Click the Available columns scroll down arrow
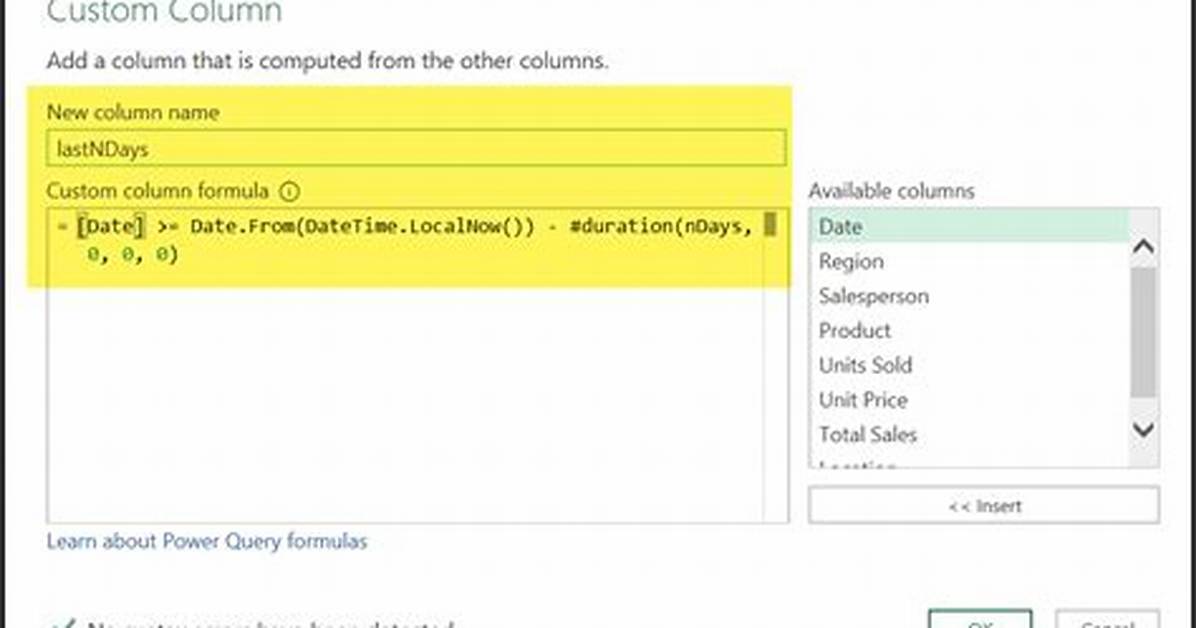 point(1143,430)
